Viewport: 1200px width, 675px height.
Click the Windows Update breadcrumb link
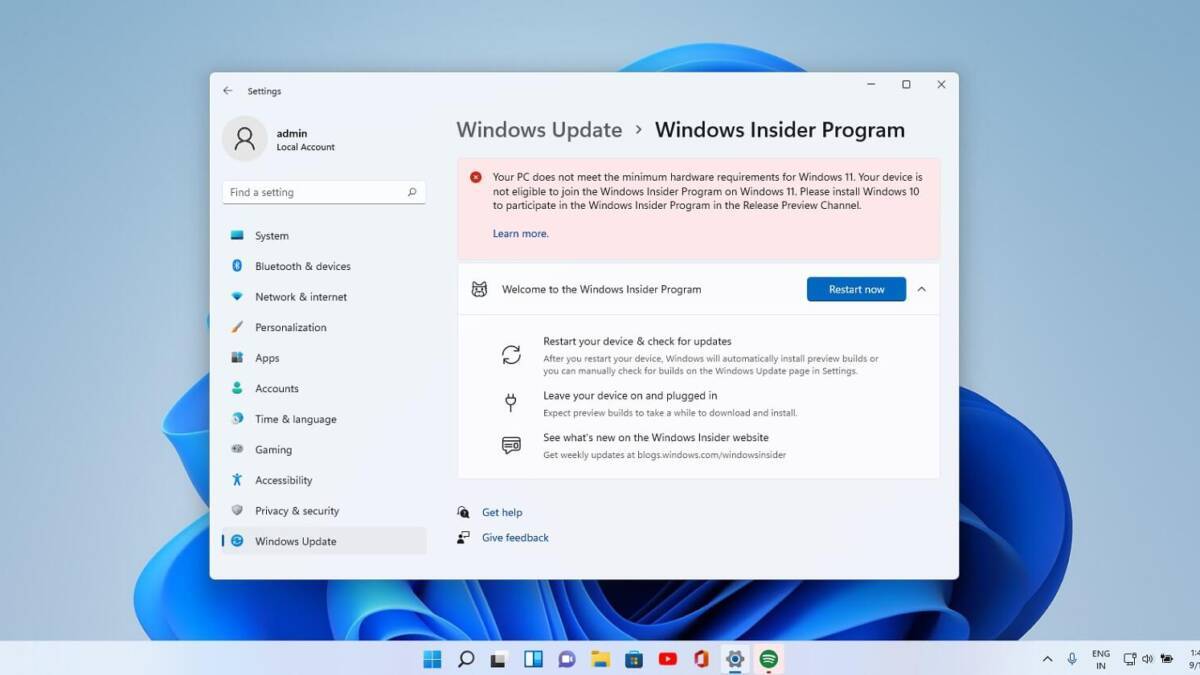click(539, 130)
